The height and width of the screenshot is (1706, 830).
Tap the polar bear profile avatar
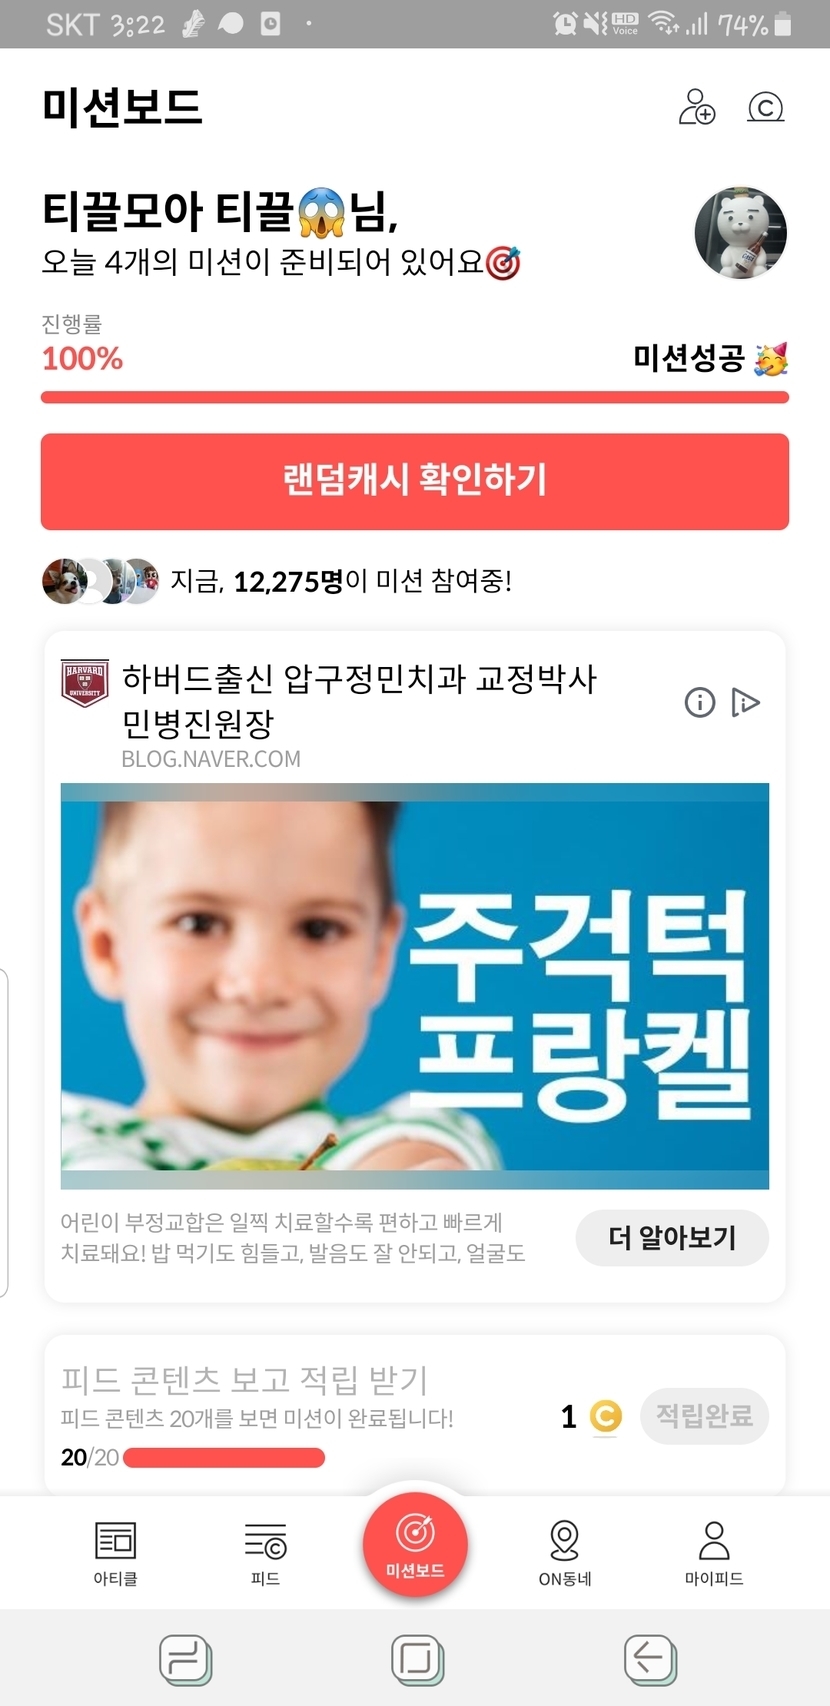tap(740, 232)
